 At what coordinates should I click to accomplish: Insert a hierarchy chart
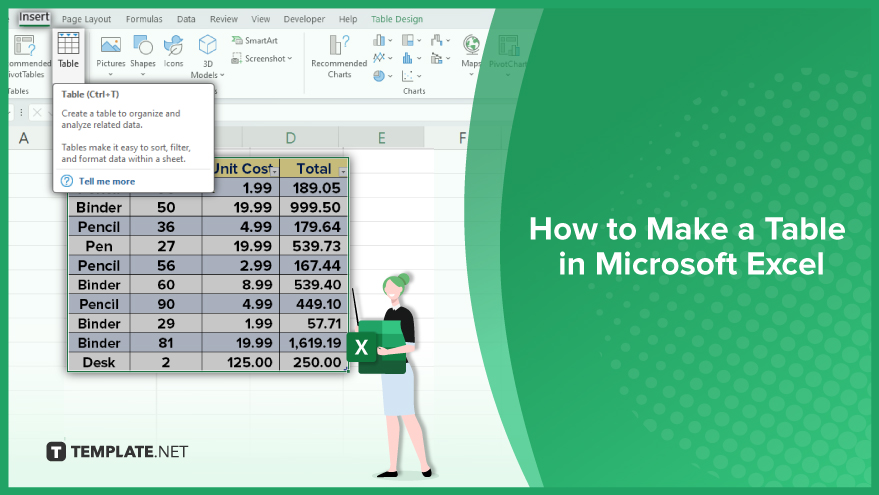[408, 40]
